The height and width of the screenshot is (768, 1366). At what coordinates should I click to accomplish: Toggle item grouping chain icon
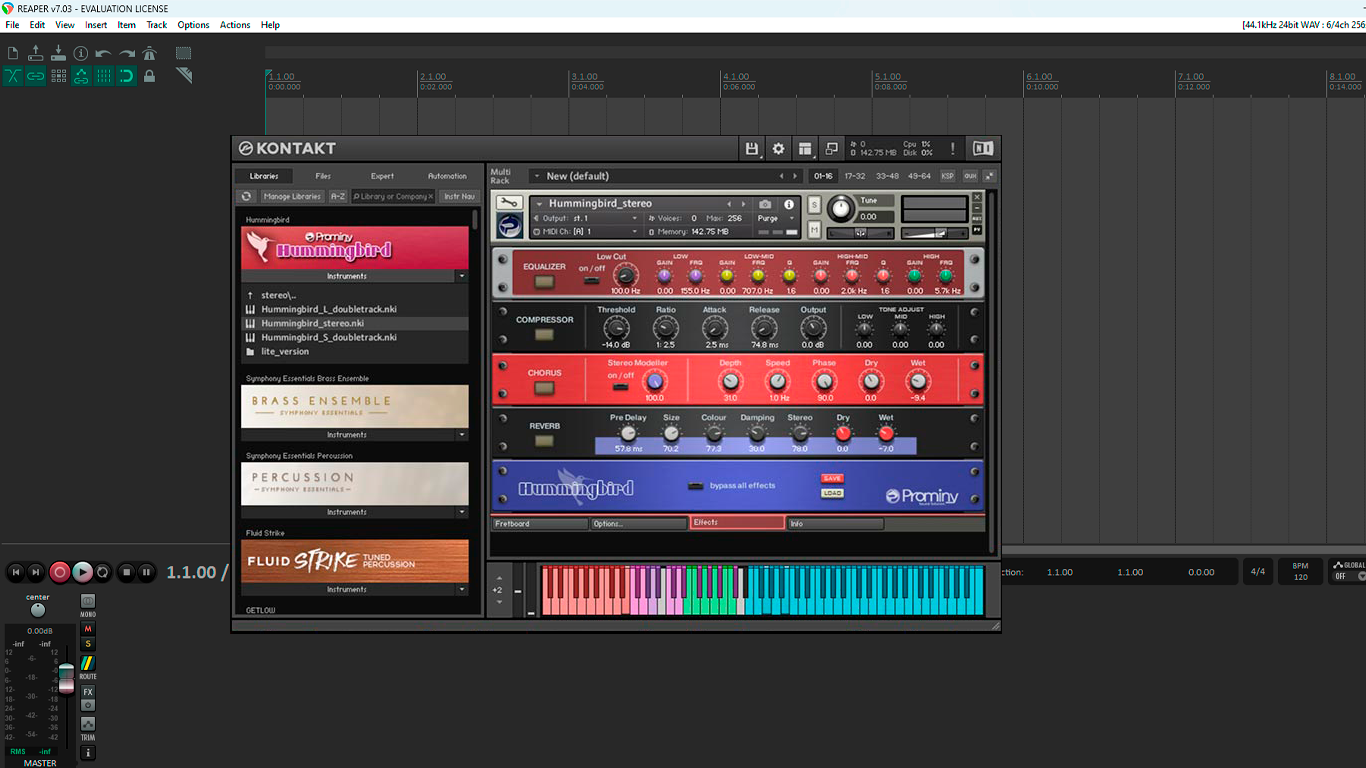[x=36, y=76]
